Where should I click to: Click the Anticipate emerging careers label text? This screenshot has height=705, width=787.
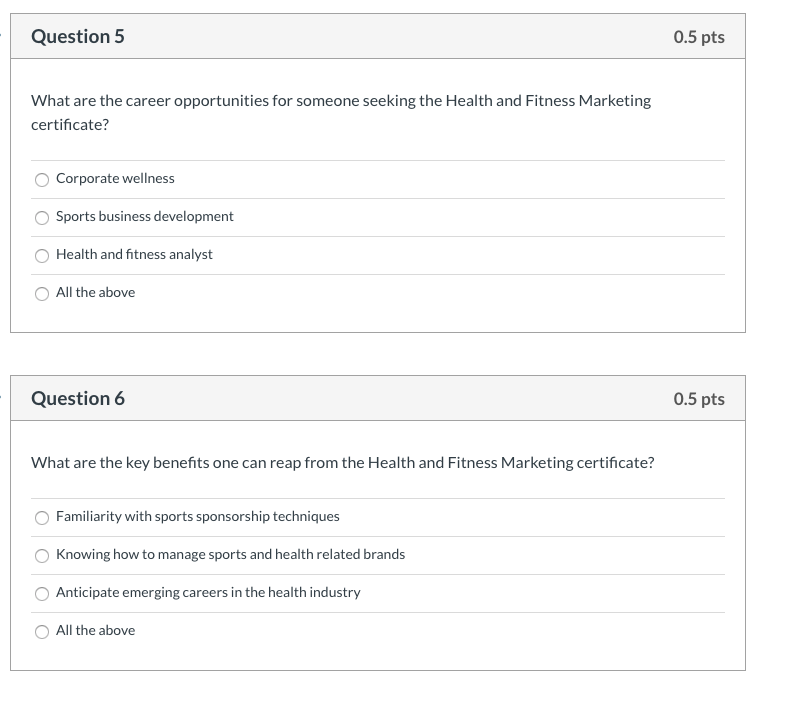pos(208,593)
